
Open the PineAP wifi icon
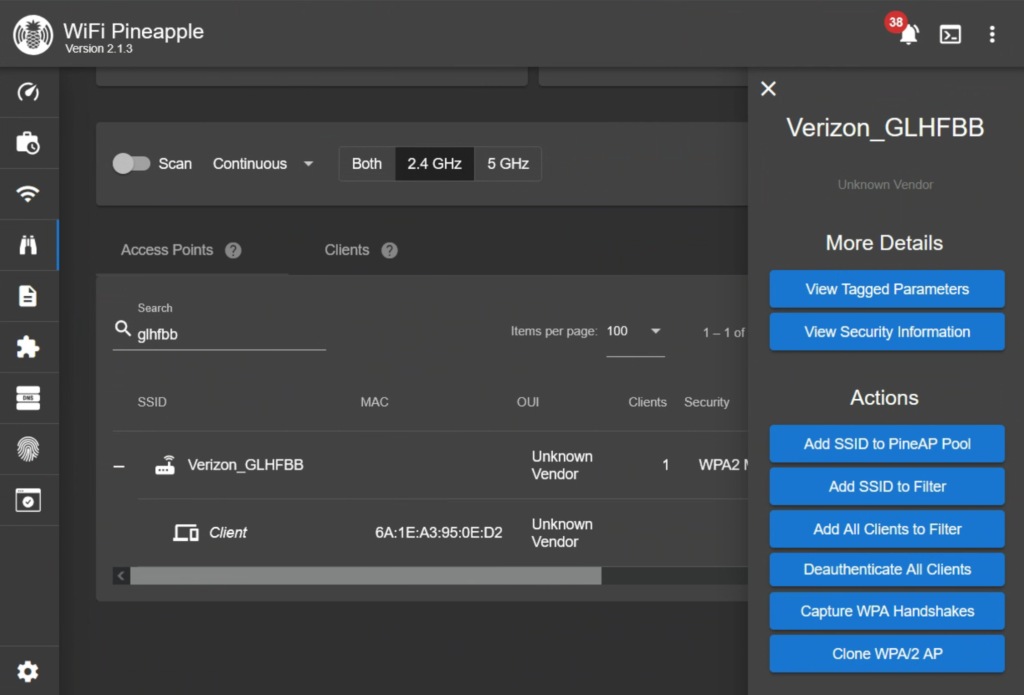coord(28,194)
